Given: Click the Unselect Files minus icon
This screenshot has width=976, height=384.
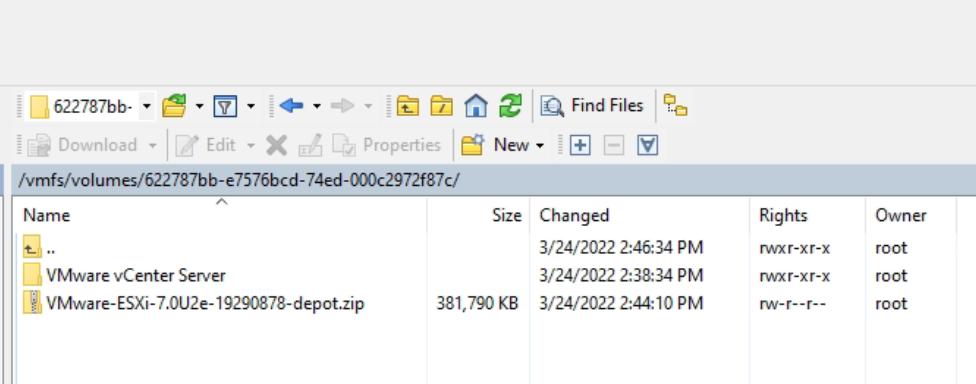Looking at the screenshot, I should [614, 146].
